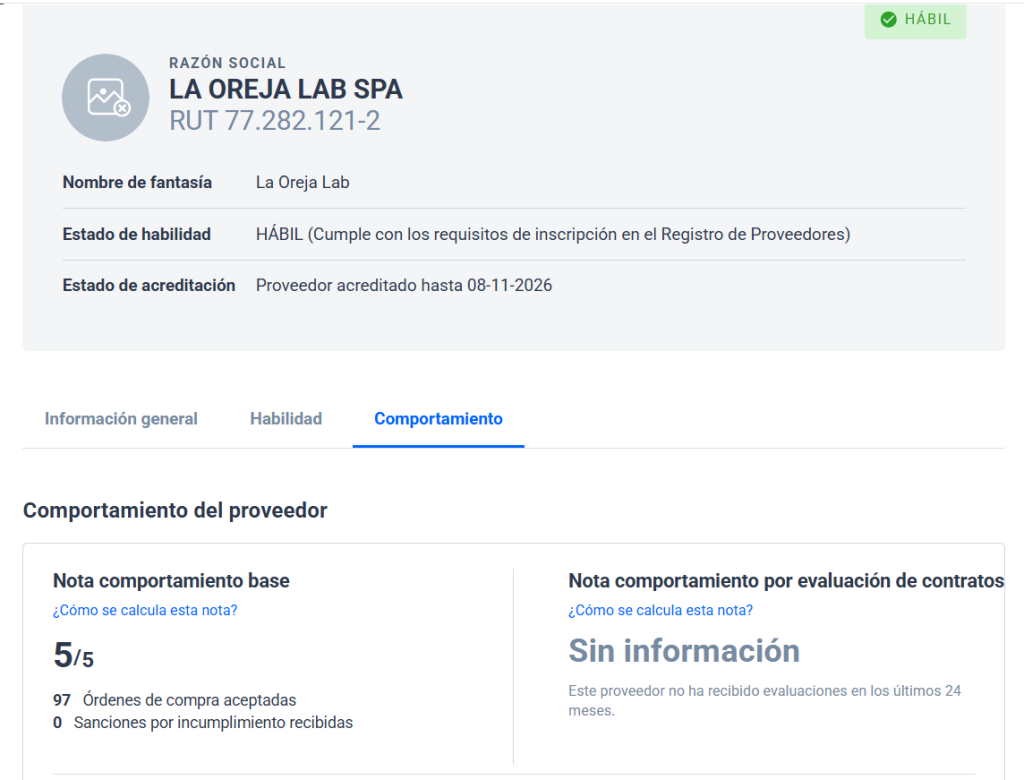
Task: Select the Sin información message
Action: 683,651
